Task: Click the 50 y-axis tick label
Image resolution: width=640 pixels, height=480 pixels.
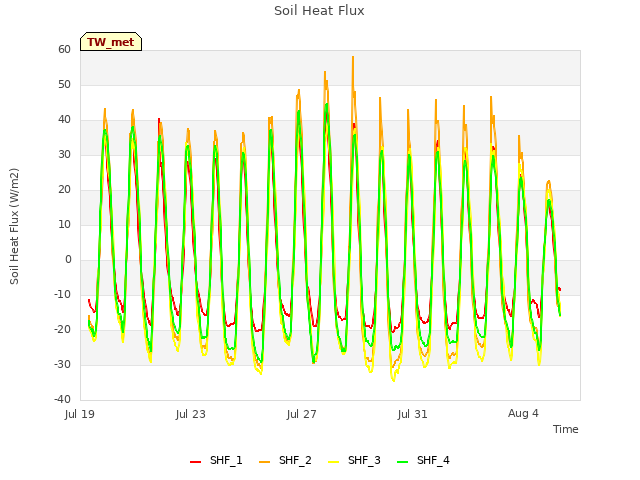Action: [64, 84]
